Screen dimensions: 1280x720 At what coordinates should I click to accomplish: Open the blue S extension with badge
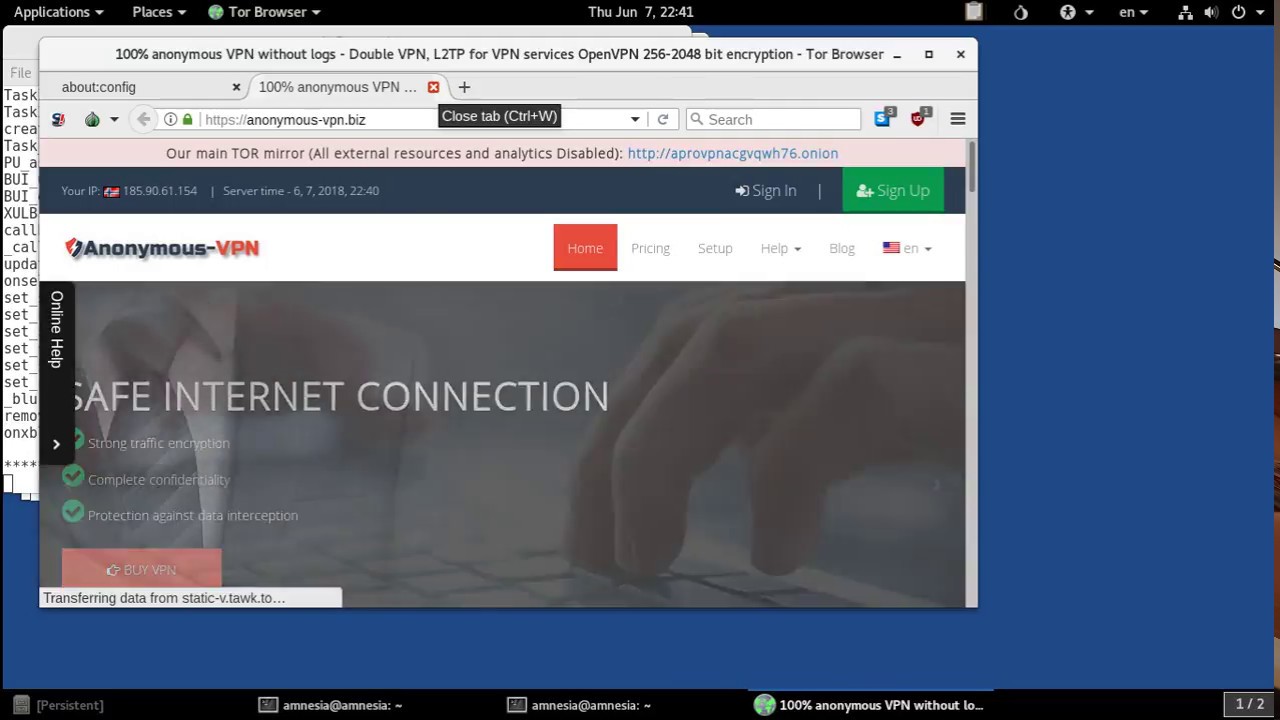883,118
